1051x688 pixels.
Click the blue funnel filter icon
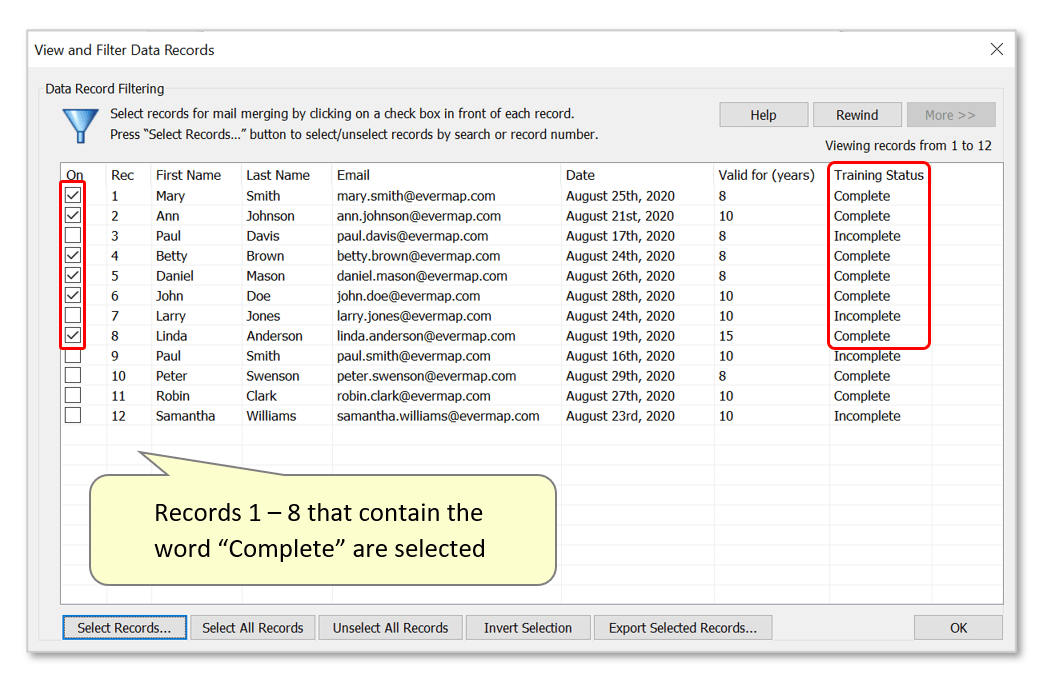point(80,125)
